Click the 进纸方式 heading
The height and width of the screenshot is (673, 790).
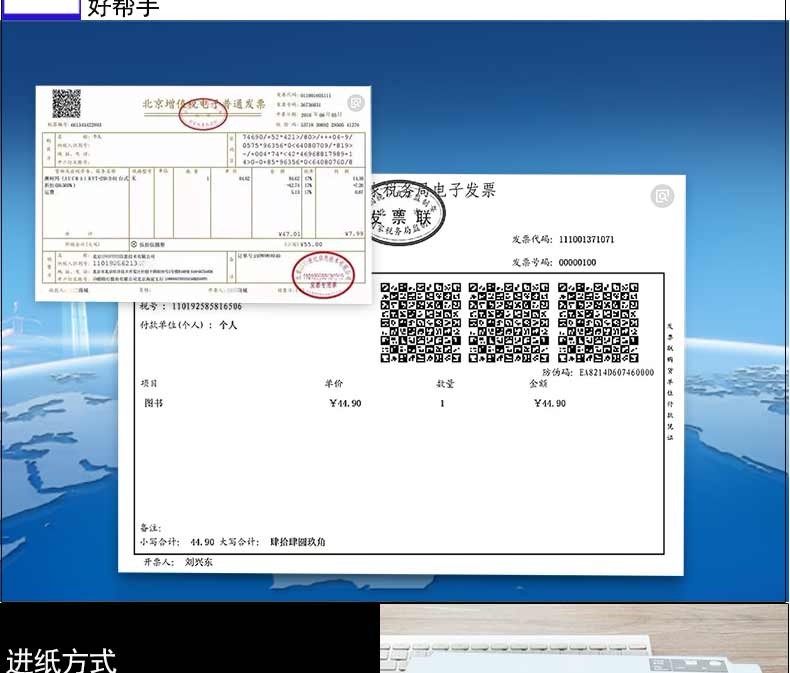pos(60,660)
